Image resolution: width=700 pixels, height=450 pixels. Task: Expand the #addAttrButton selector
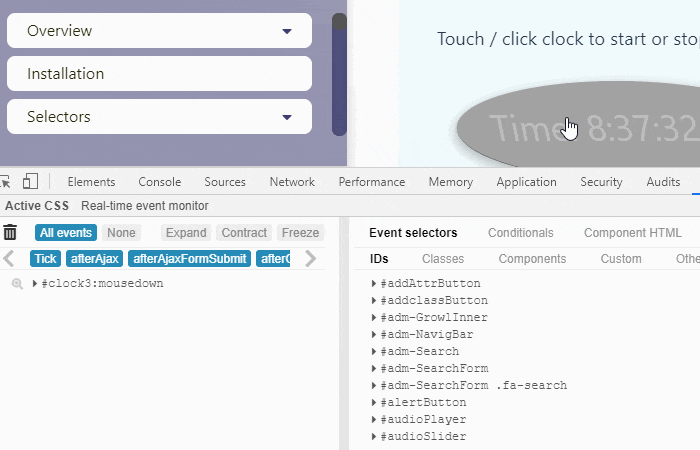click(374, 284)
